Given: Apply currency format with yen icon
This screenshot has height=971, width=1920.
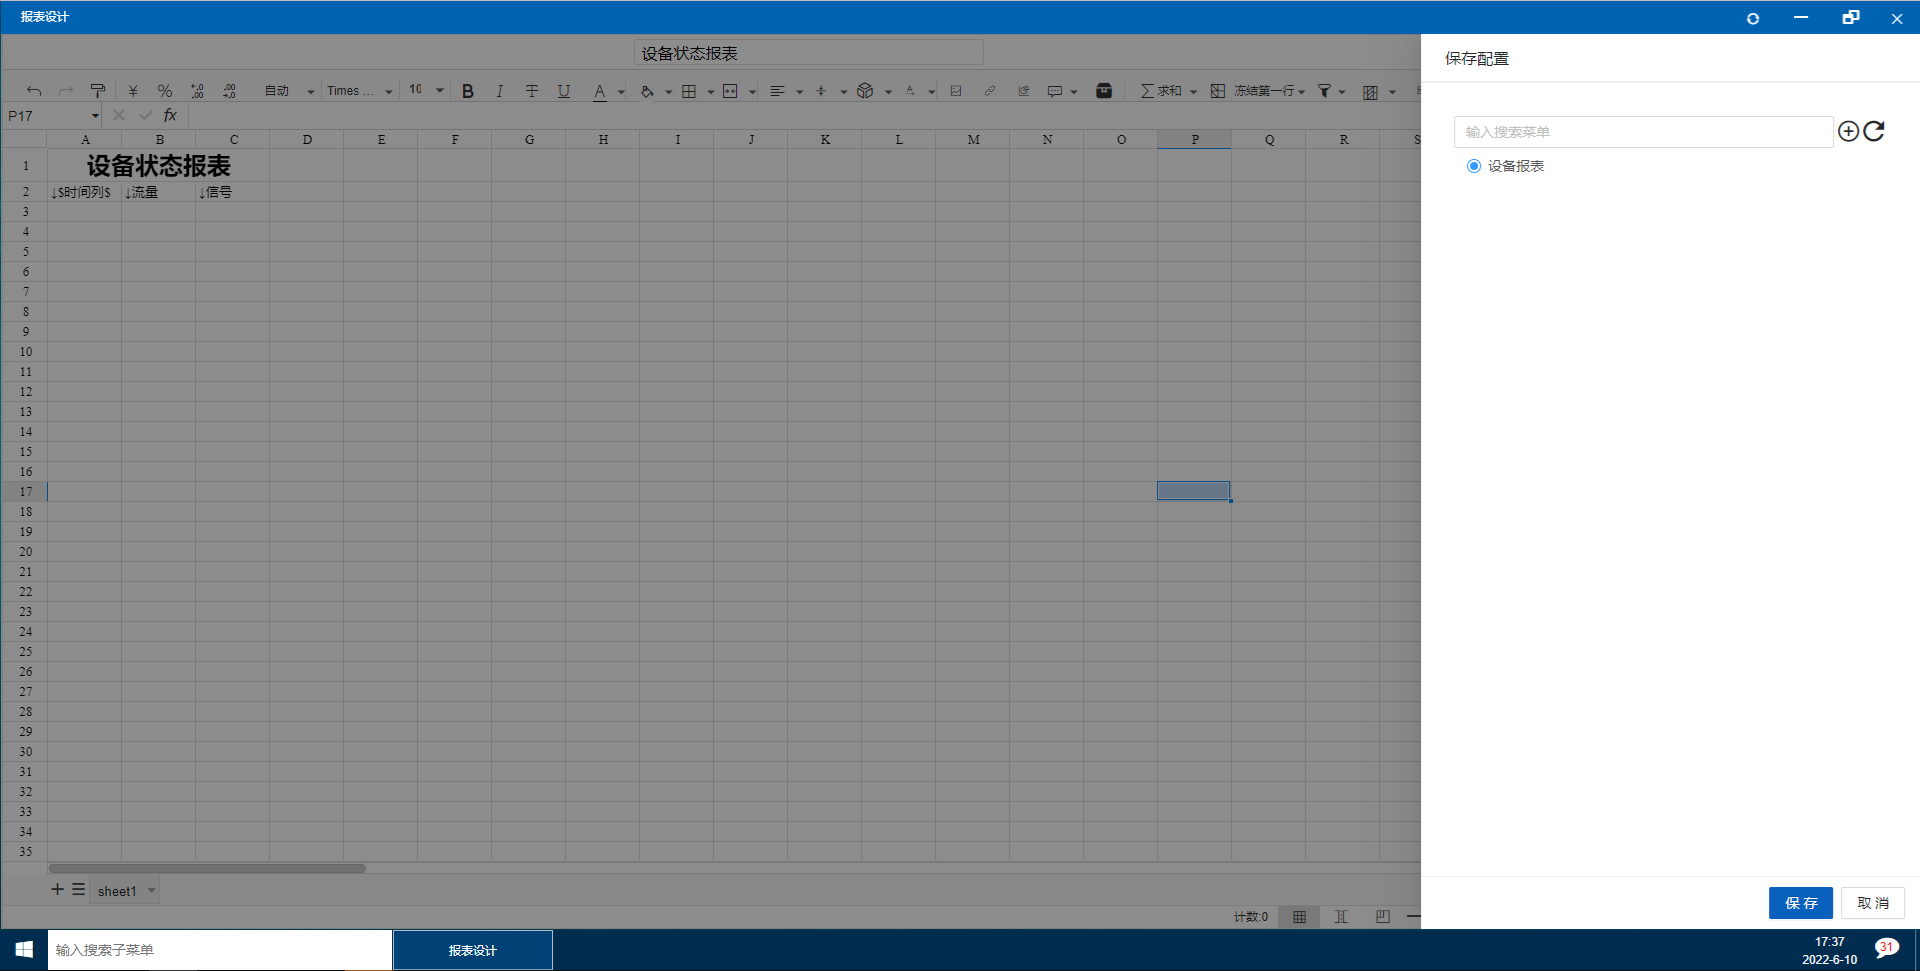Looking at the screenshot, I should click(133, 91).
